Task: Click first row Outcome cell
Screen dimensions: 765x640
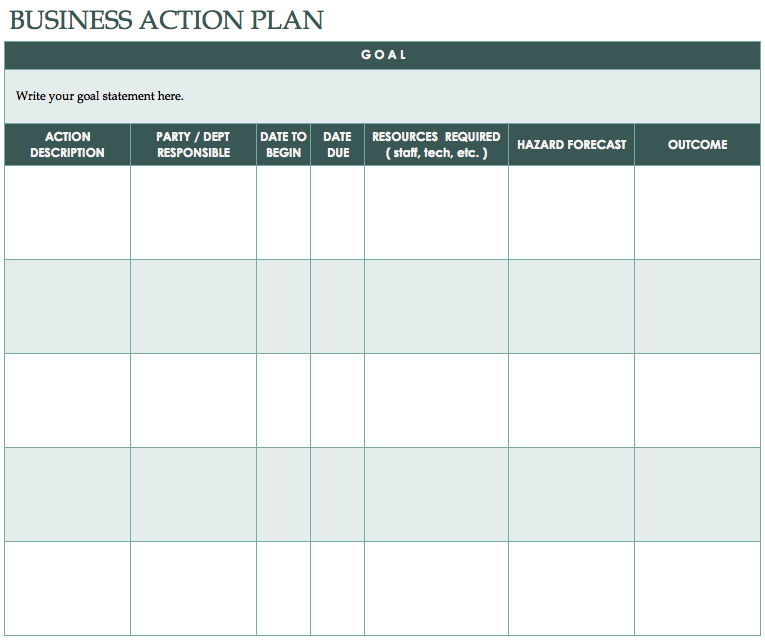Action: (x=697, y=212)
